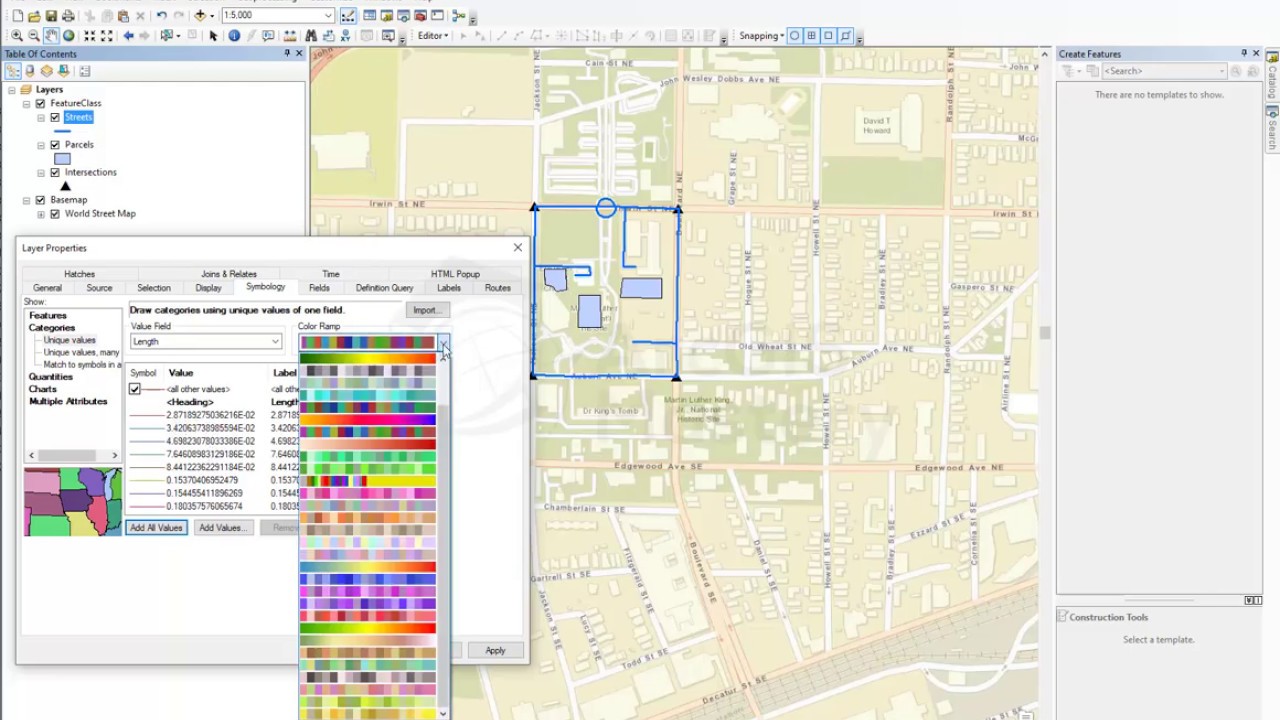Switch to the Definition Query tab
This screenshot has width=1280, height=720.
coord(384,288)
